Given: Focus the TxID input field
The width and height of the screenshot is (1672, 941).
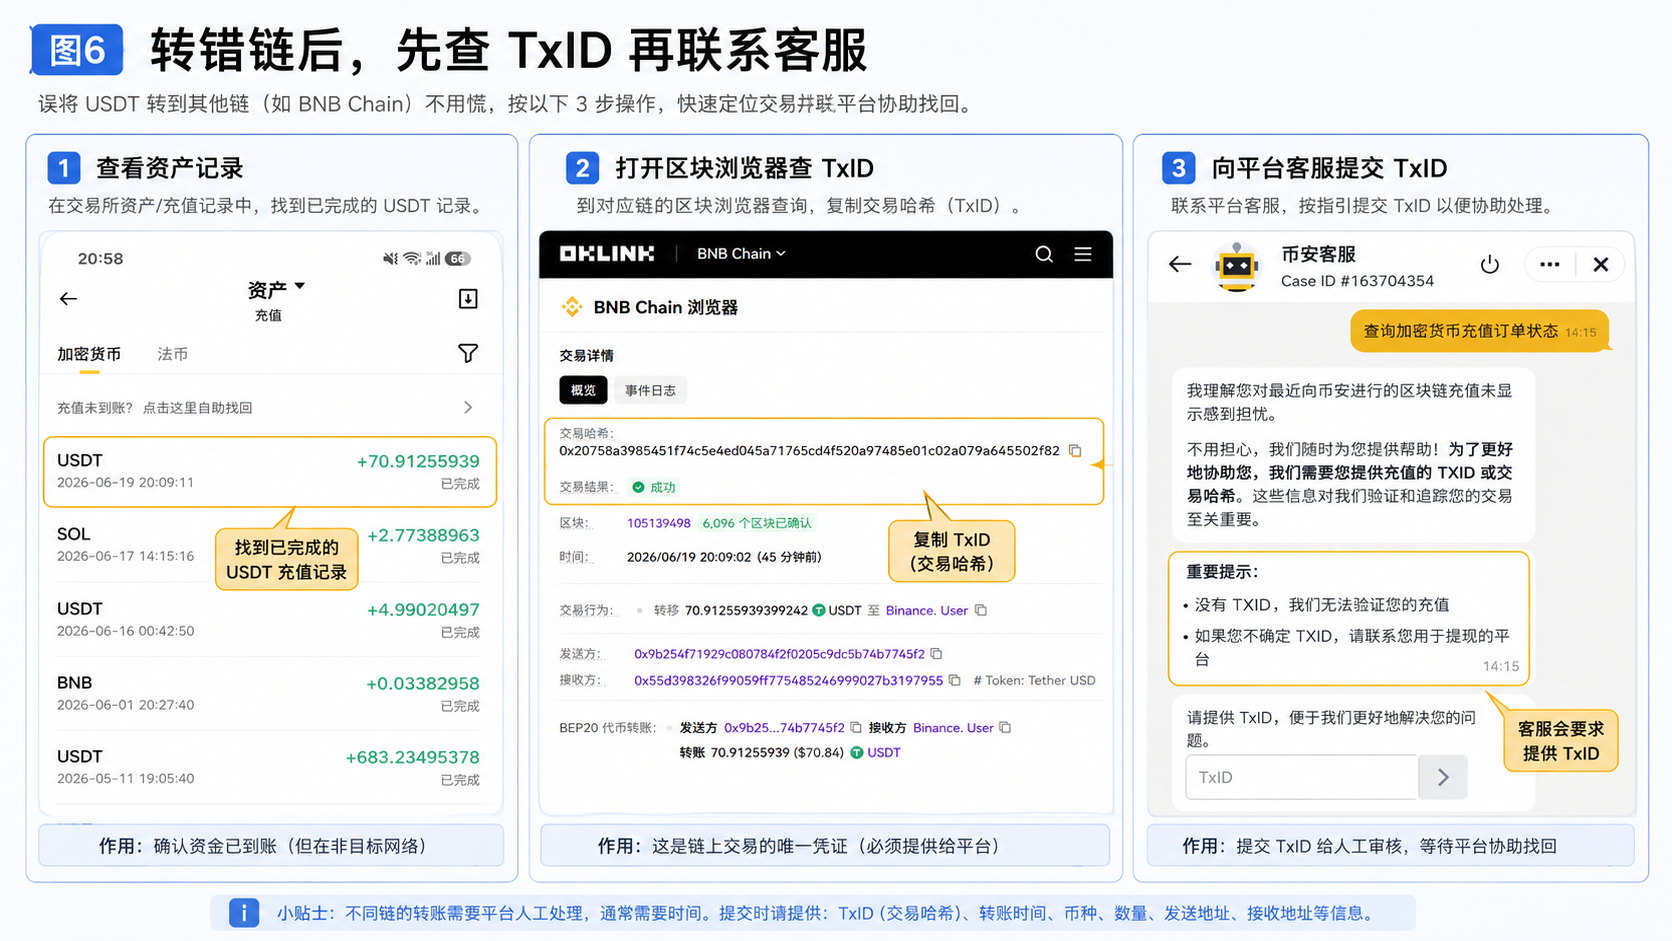Looking at the screenshot, I should (x=1302, y=777).
